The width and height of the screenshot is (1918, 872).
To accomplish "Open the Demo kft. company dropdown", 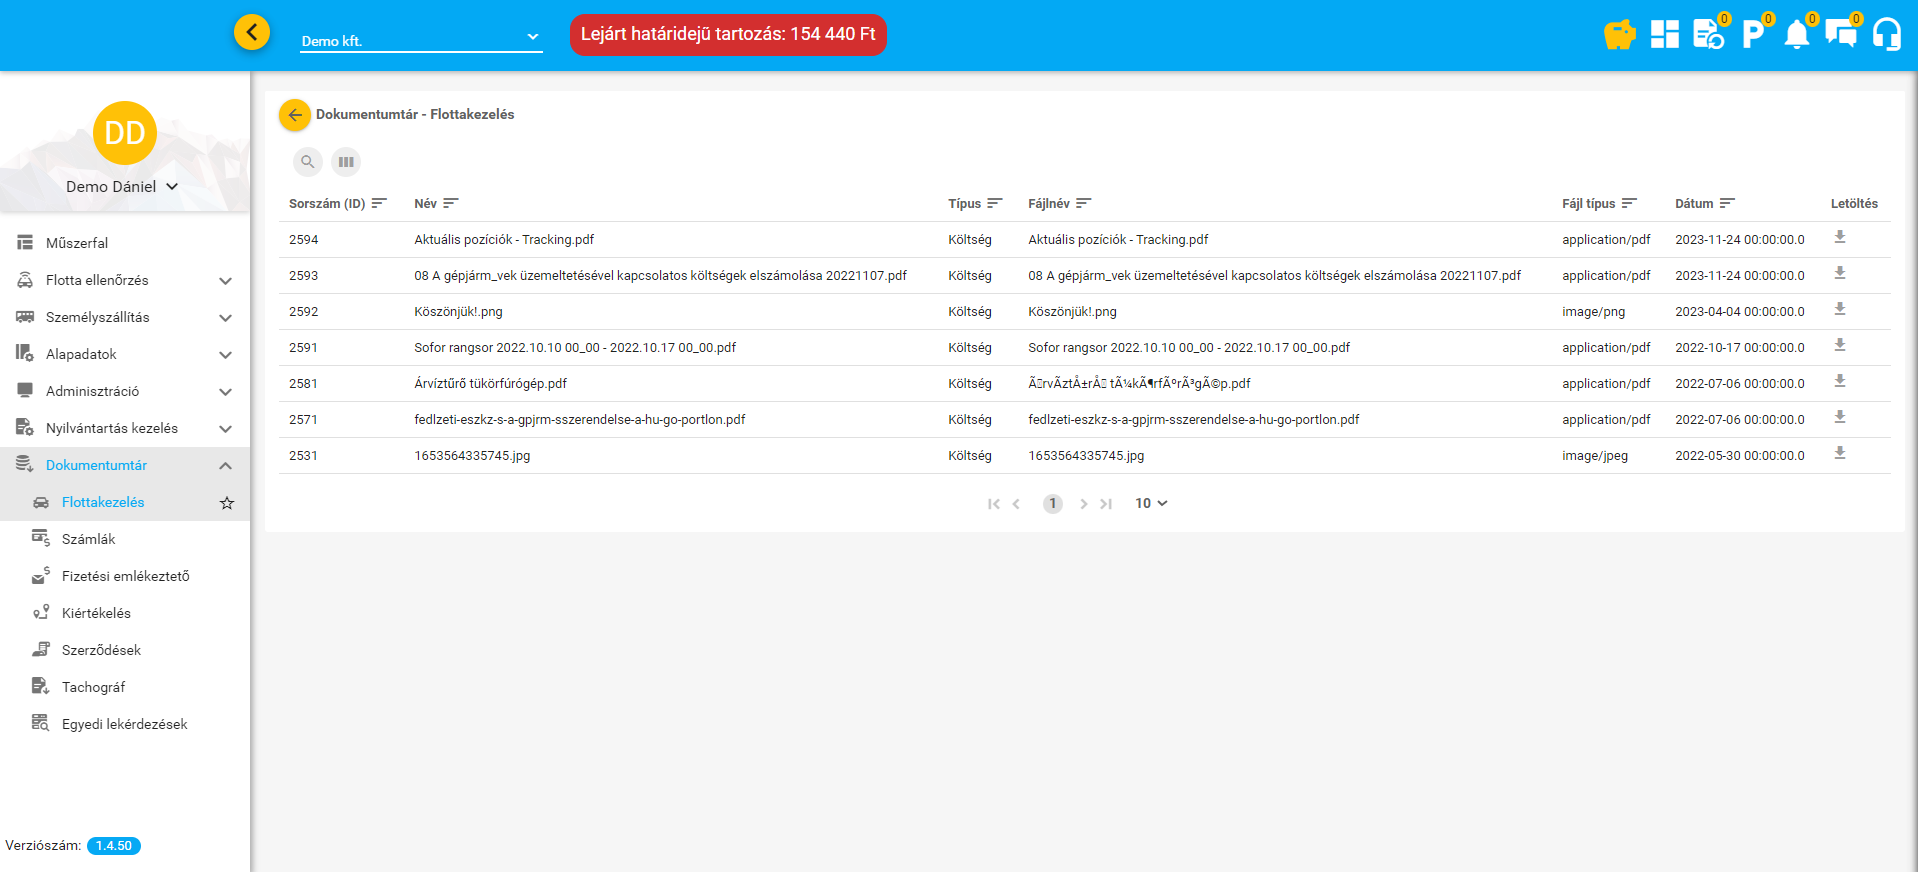I will 421,40.
